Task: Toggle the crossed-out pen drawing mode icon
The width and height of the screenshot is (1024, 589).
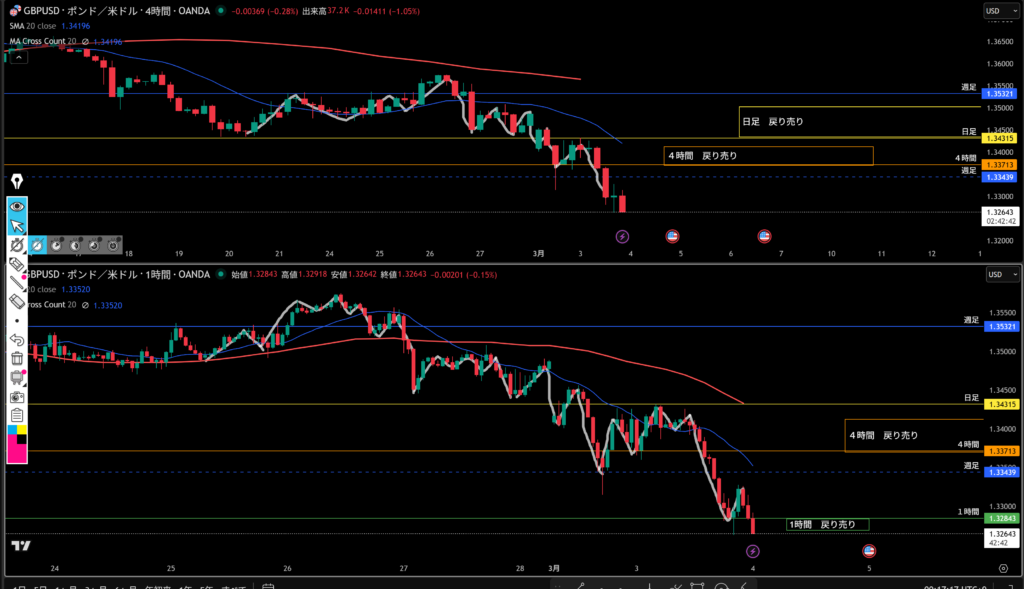Action: click(17, 244)
